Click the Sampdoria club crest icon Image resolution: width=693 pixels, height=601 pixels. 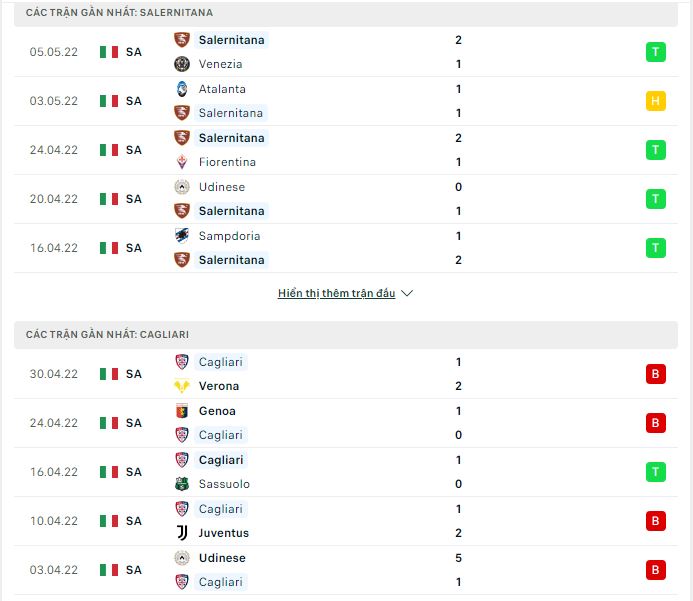182,236
